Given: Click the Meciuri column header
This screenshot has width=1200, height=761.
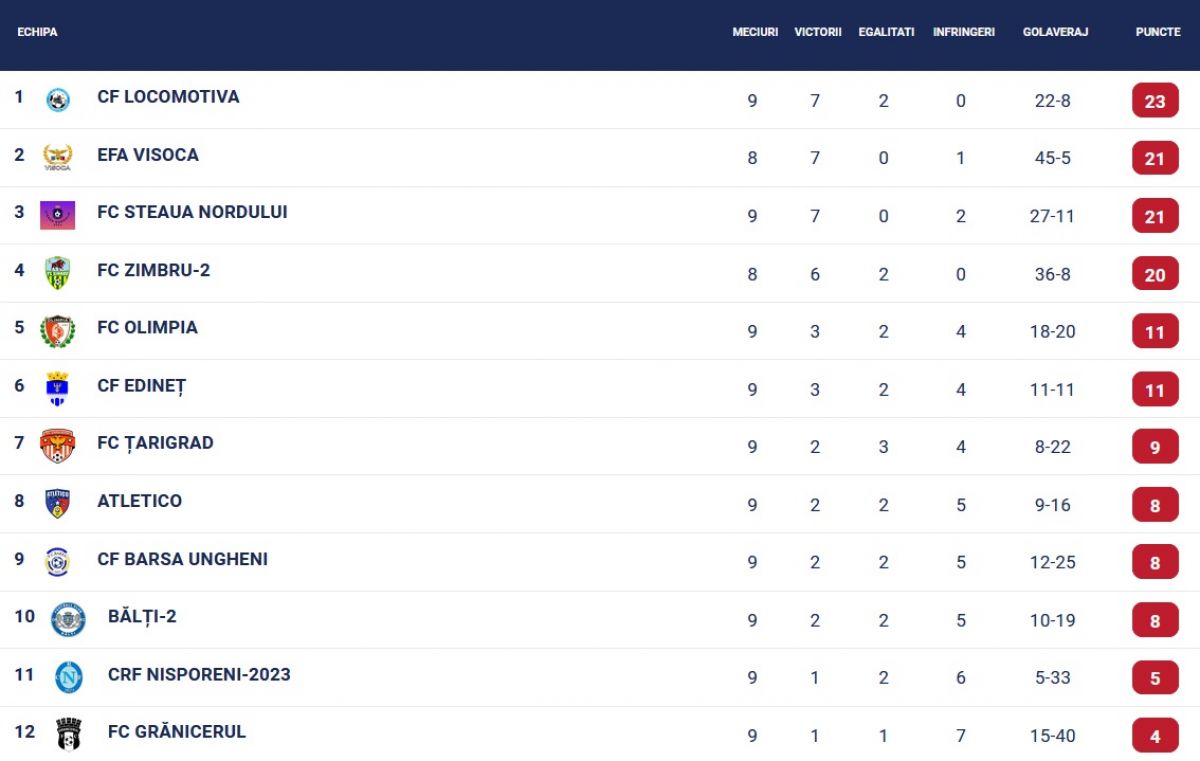Looking at the screenshot, I should click(755, 32).
